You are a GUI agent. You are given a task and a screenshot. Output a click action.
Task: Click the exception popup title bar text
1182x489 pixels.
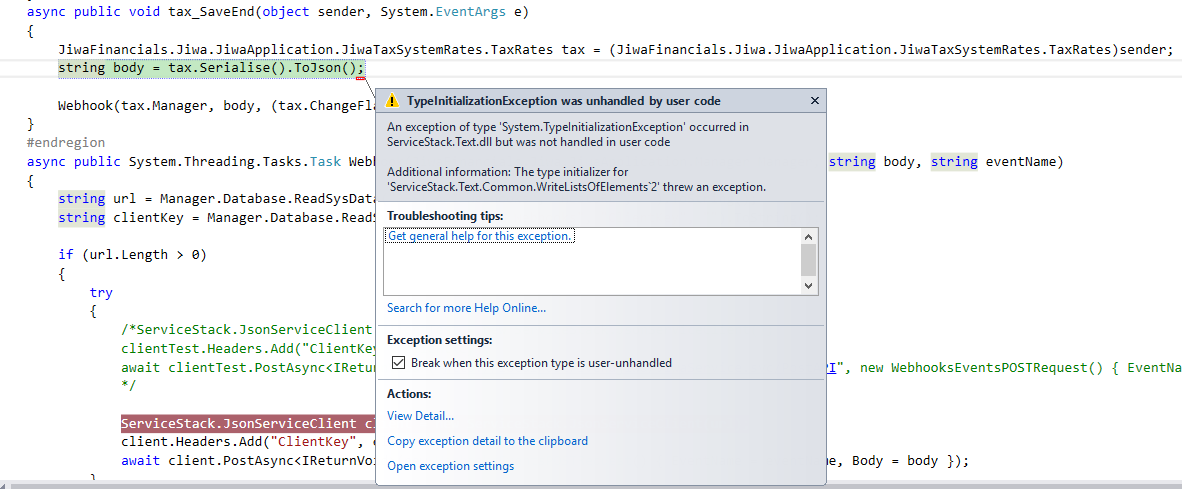[563, 101]
